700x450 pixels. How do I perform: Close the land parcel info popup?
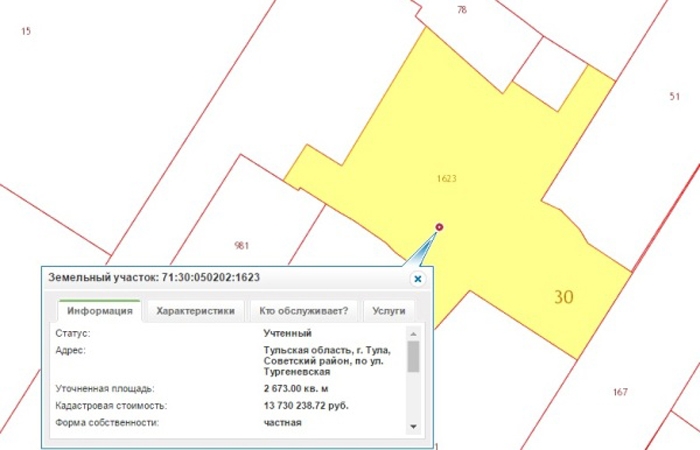click(418, 279)
